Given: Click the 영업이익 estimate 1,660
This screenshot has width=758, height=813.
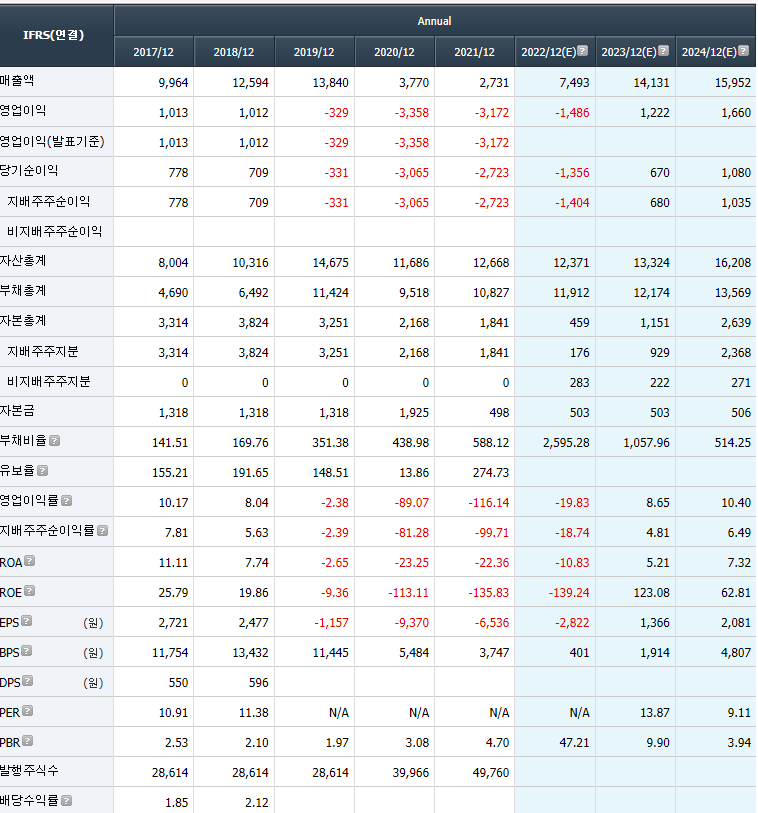Looking at the screenshot, I should coord(736,113).
